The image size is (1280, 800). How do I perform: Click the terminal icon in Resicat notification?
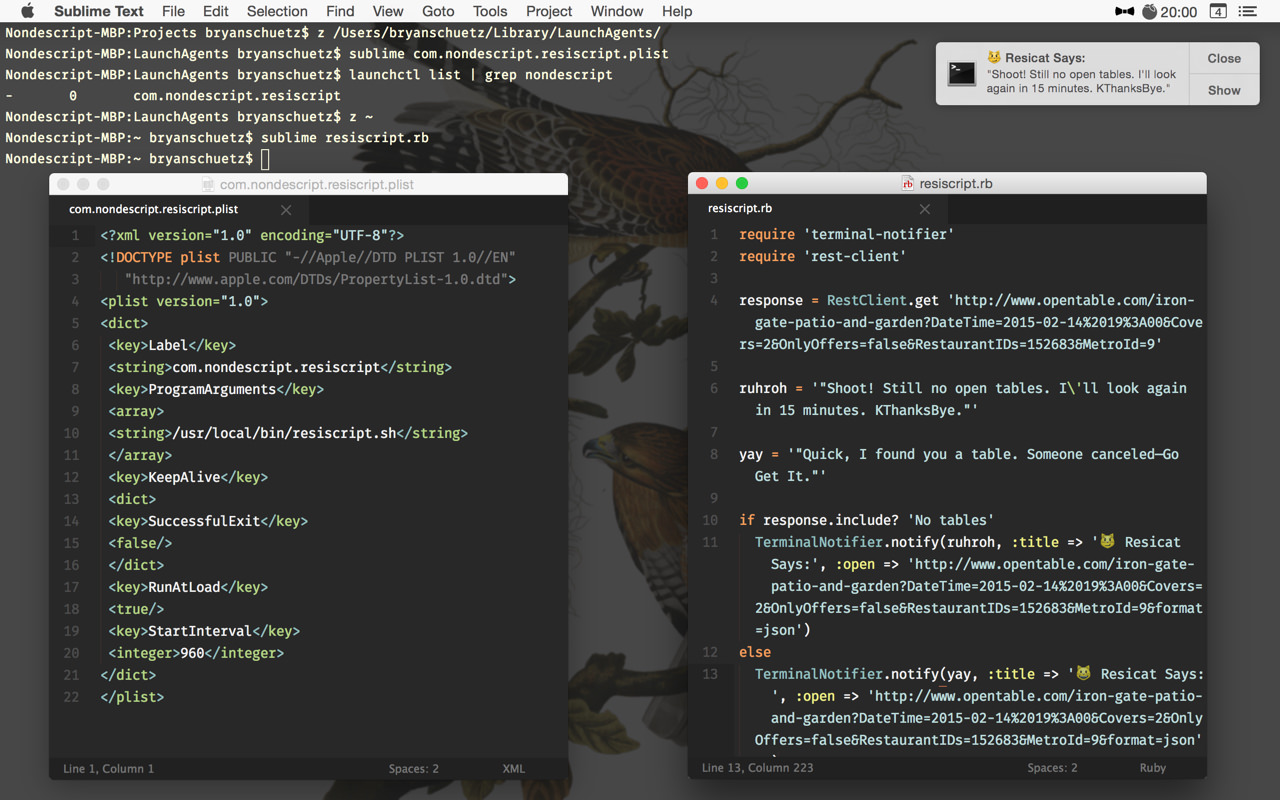pos(962,73)
